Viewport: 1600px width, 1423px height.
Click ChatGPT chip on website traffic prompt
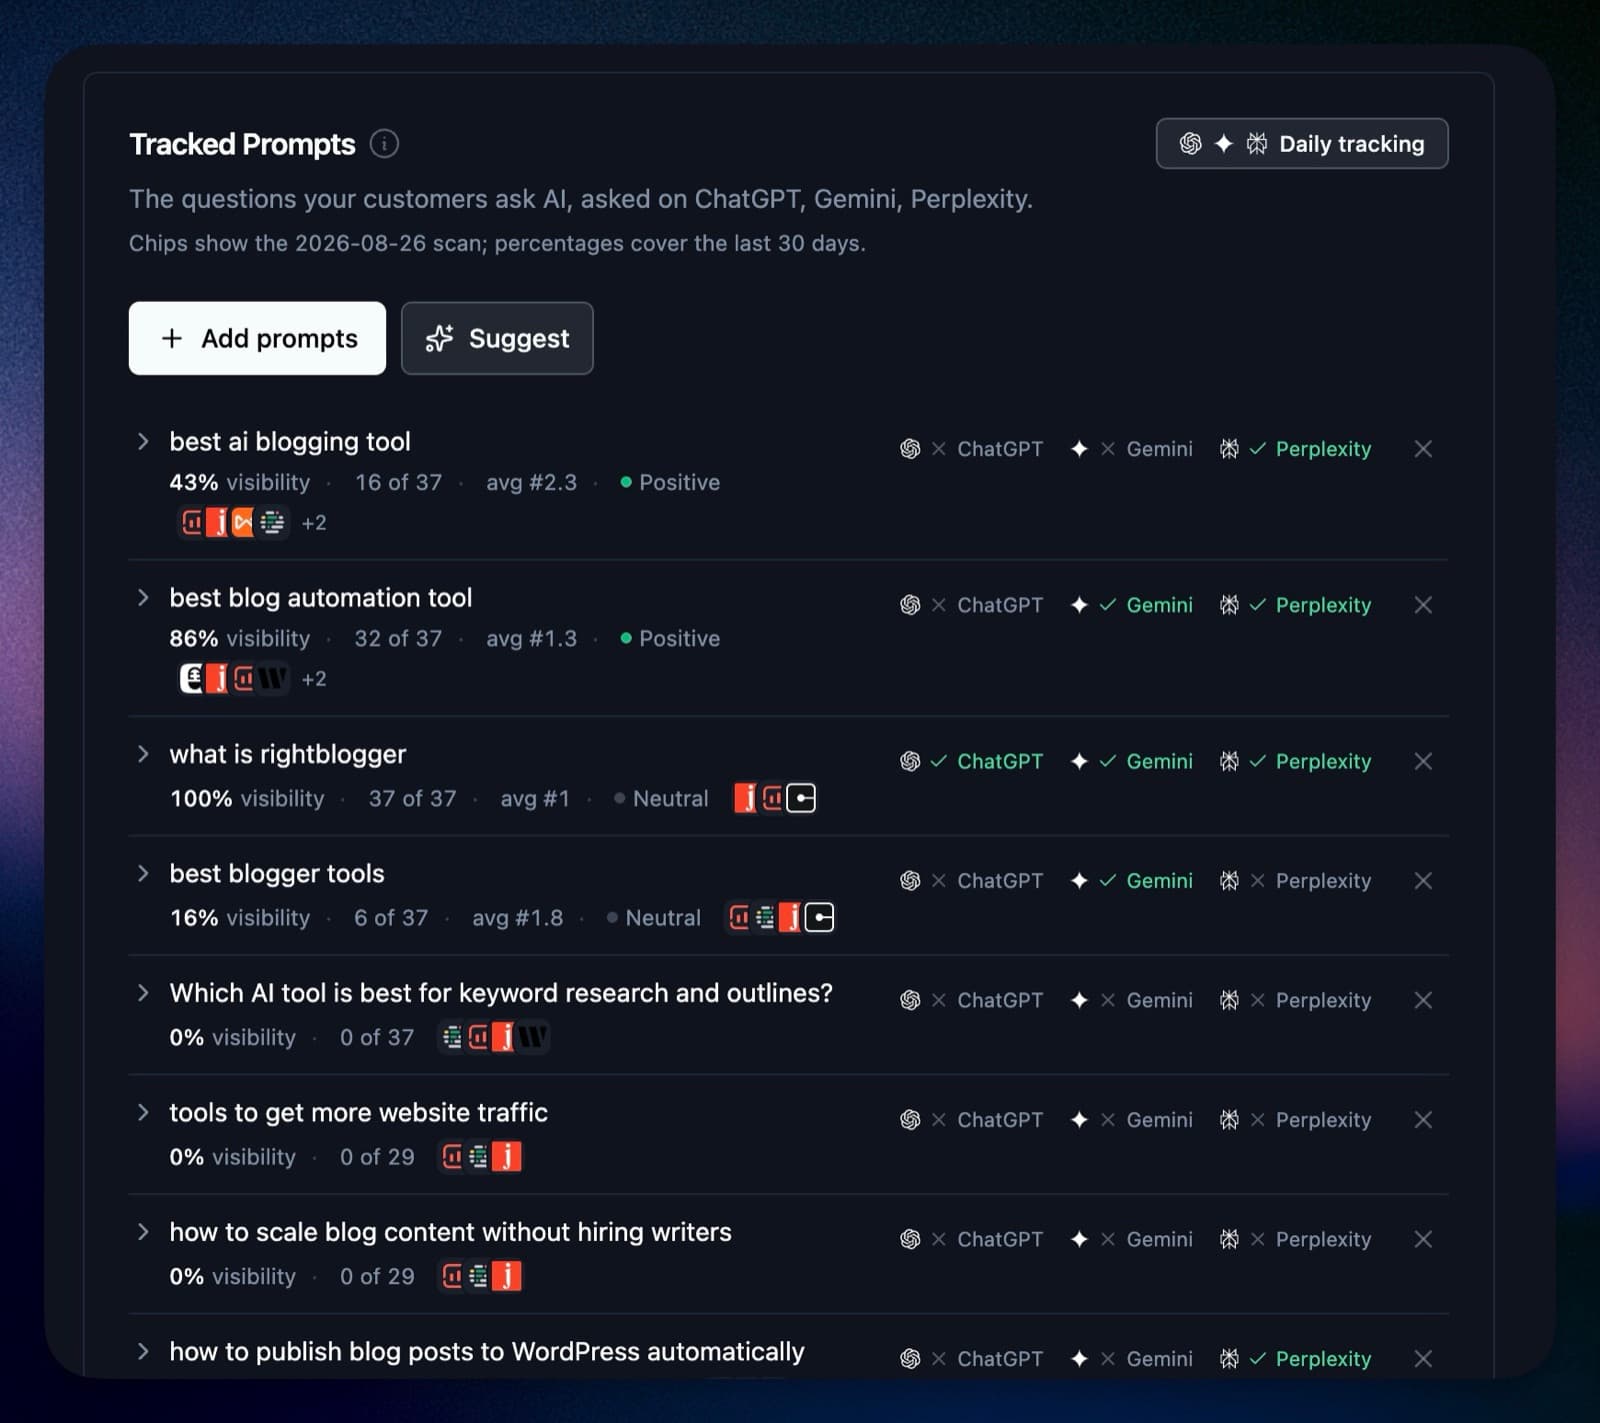tap(971, 1120)
